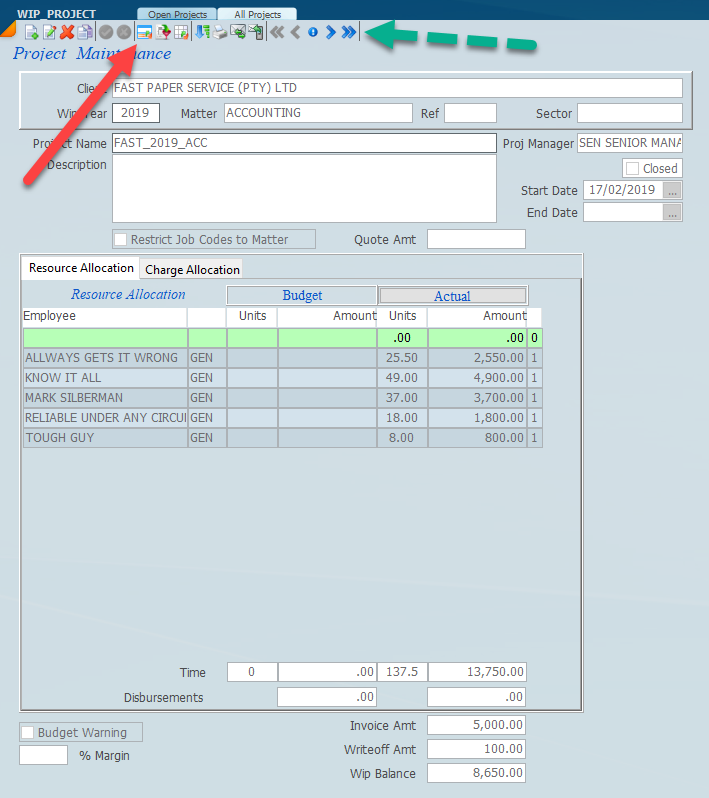Switch to the Open Projects tab

177,14
